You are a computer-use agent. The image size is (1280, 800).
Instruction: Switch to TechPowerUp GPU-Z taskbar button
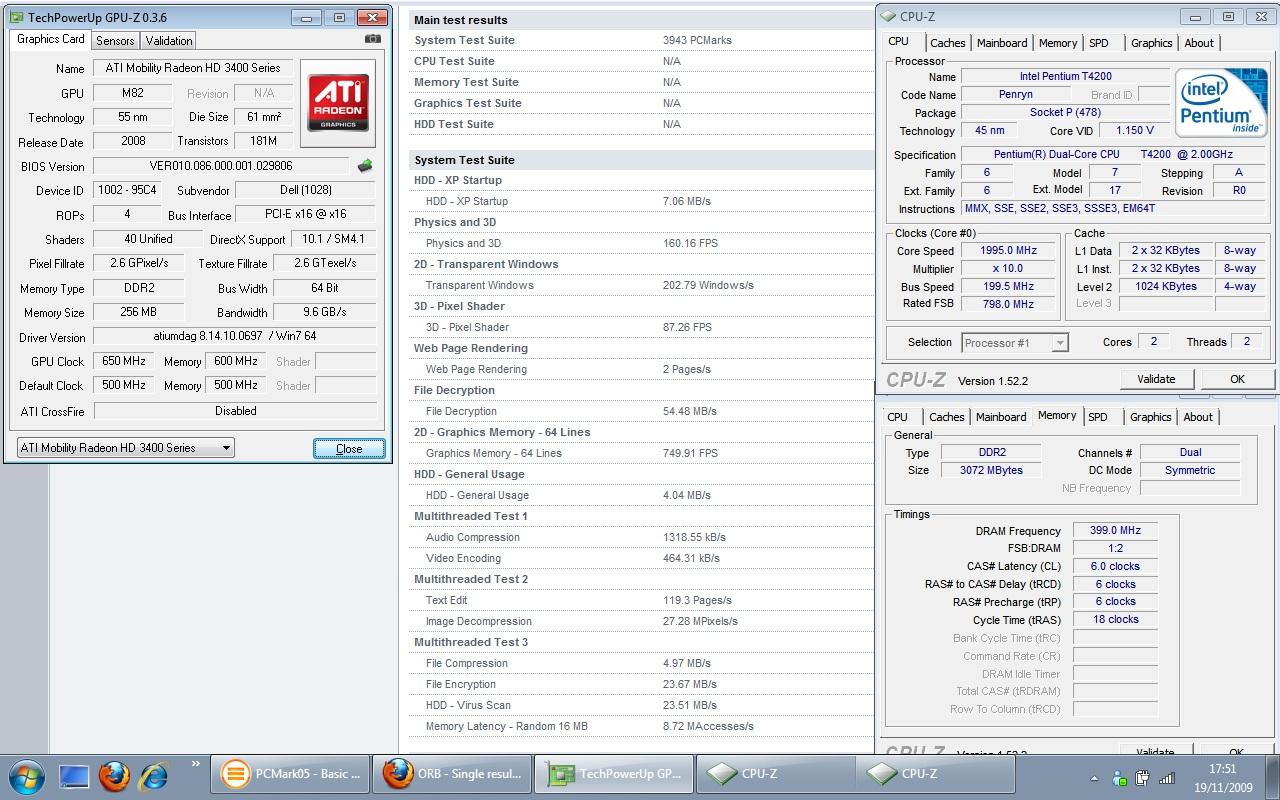613,774
